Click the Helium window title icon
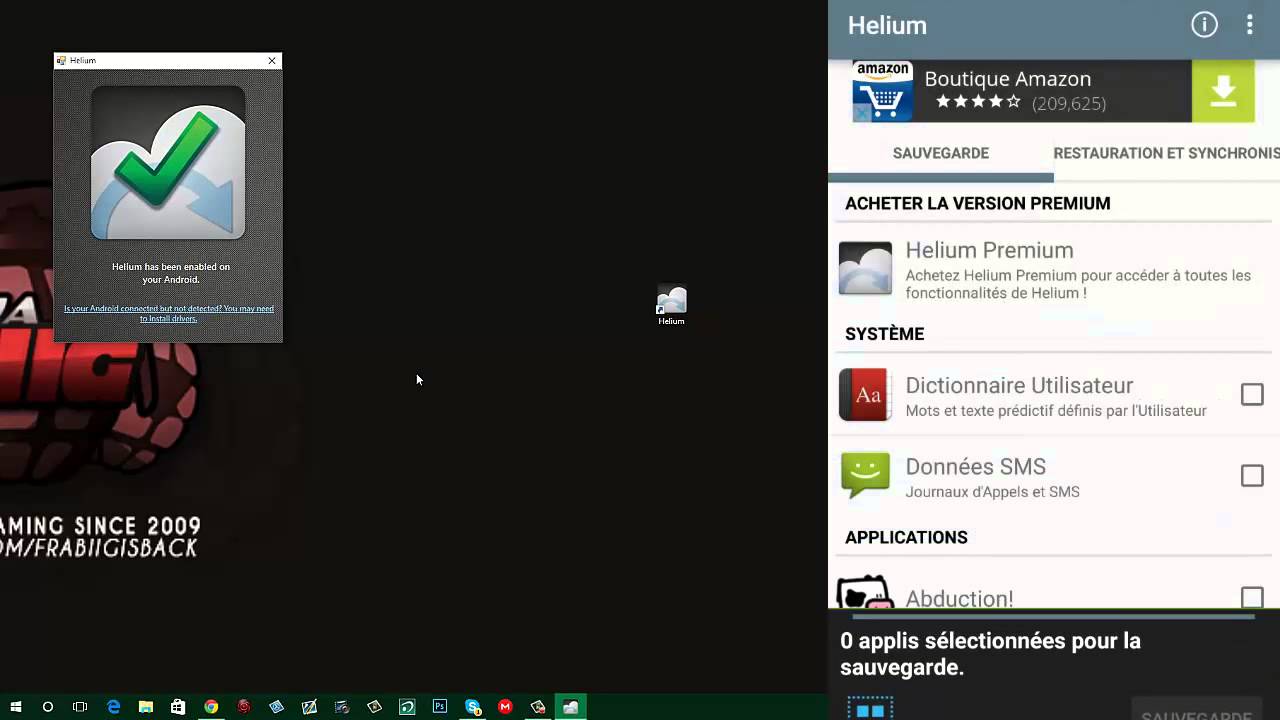This screenshot has width=1280, height=720. pos(62,61)
